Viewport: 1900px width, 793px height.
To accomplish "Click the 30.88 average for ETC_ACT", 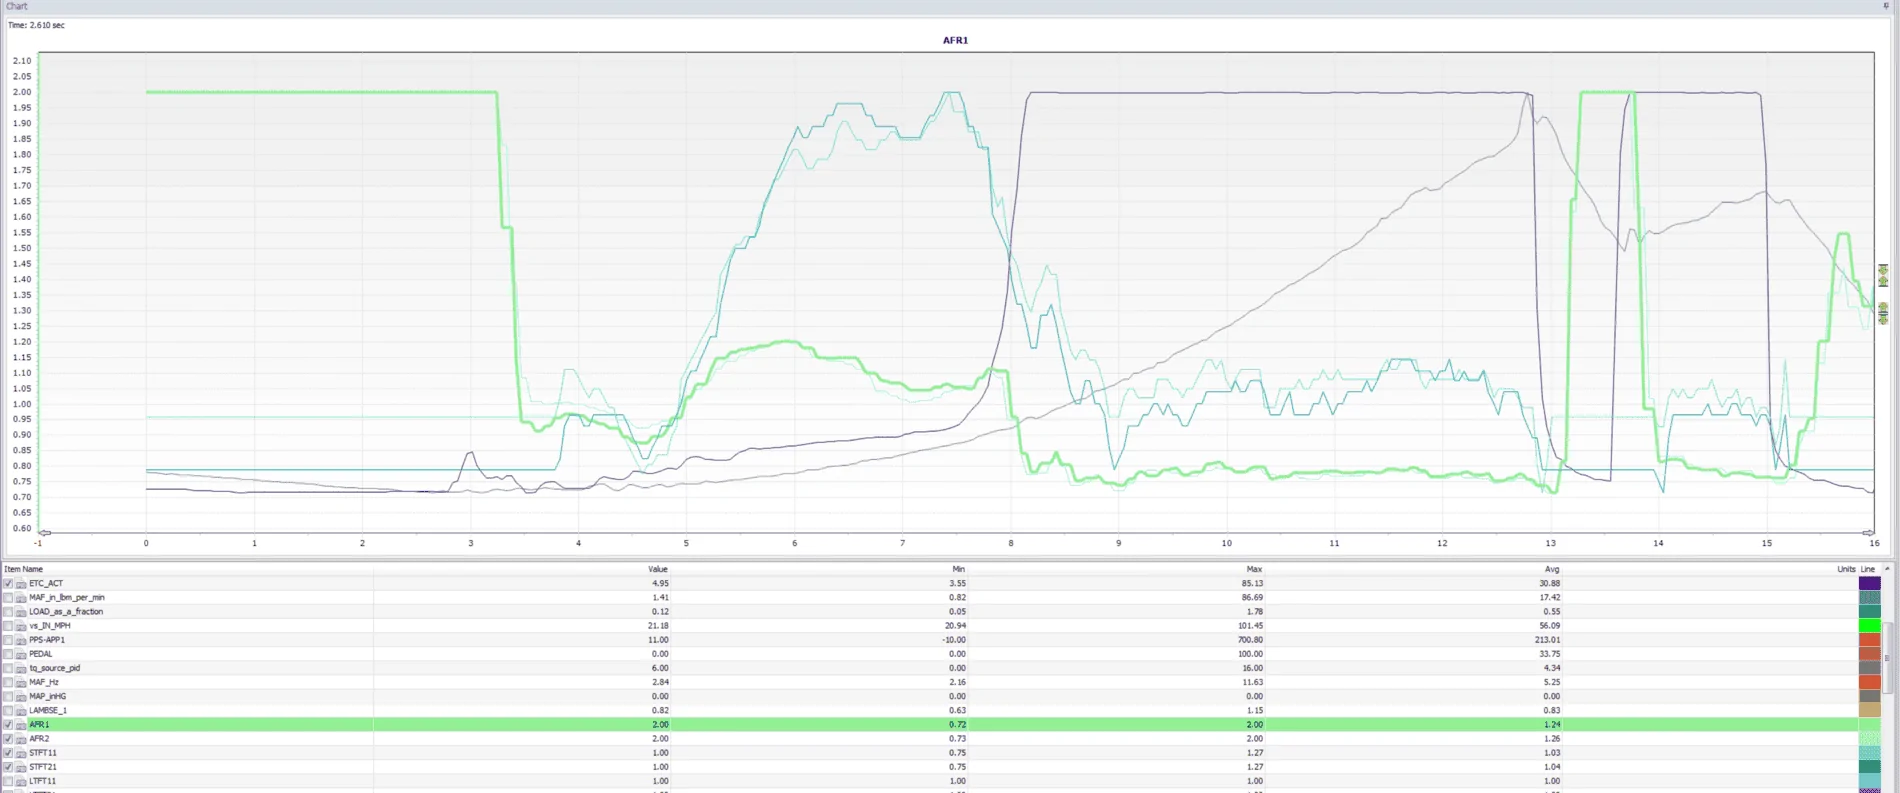I will (1550, 583).
